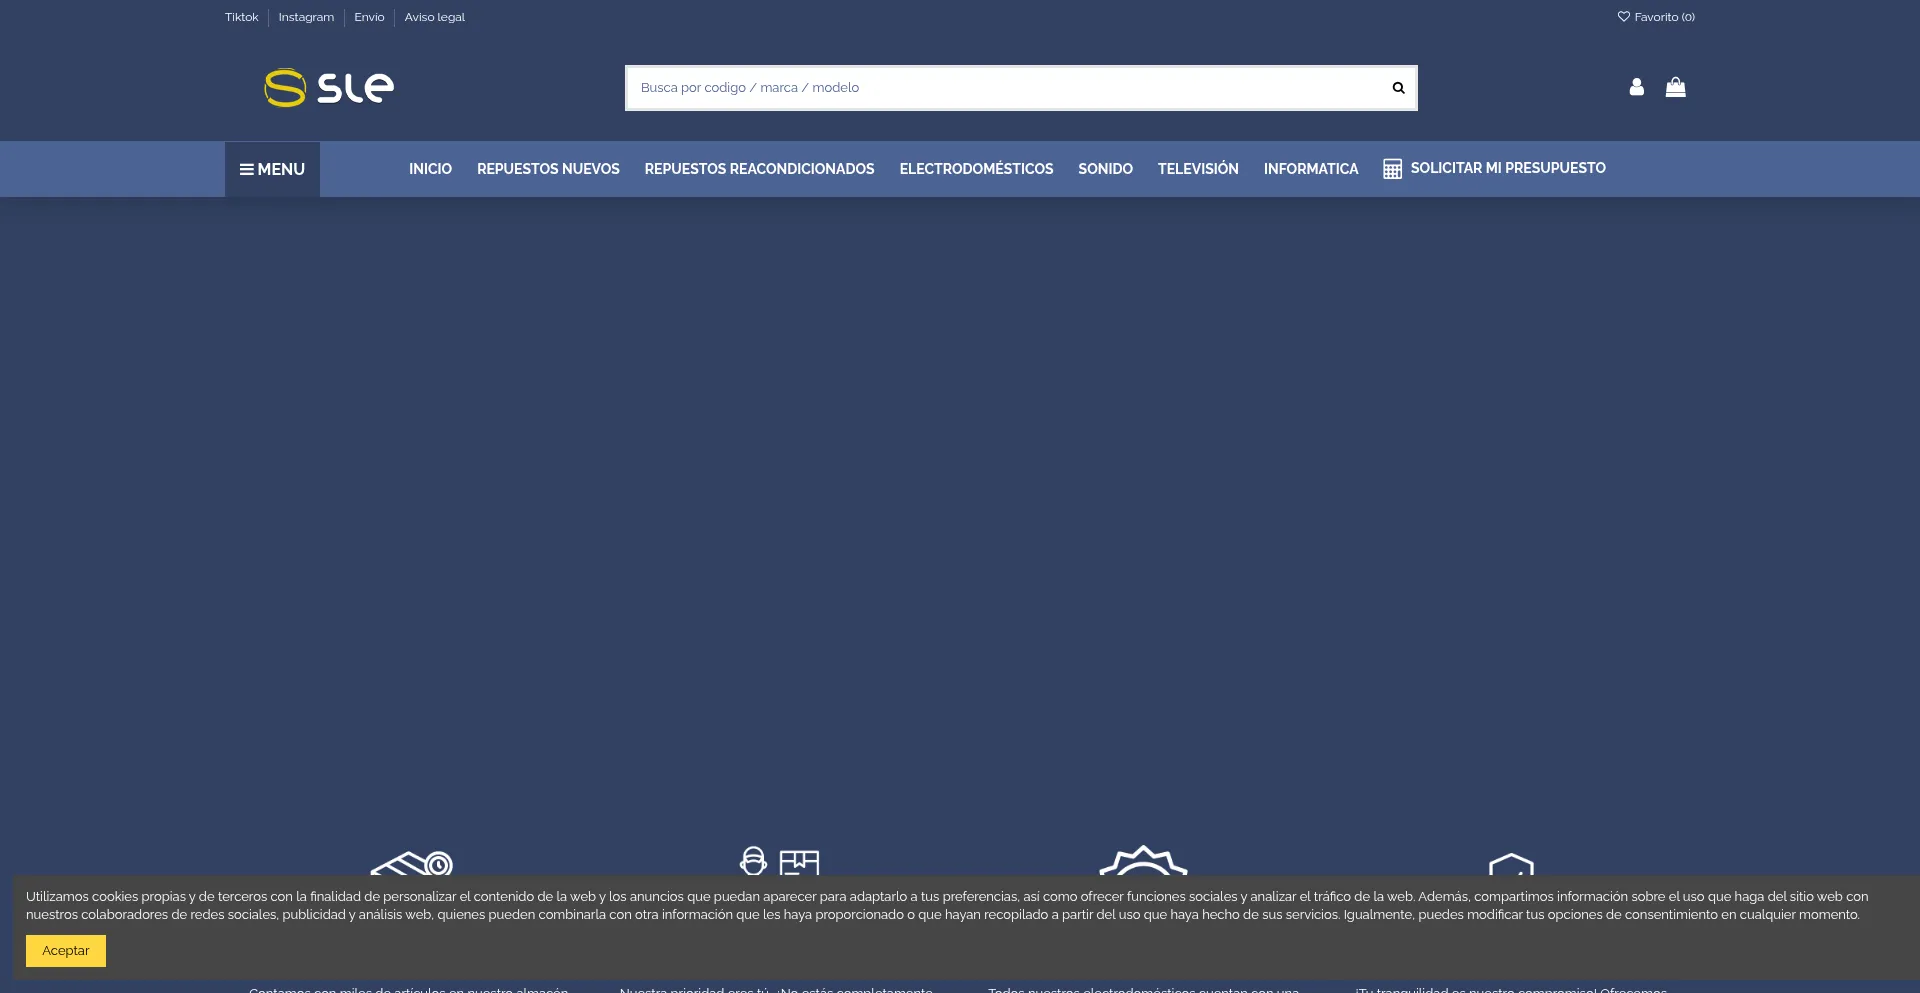Click the Favorito heart link
The height and width of the screenshot is (993, 1920).
(x=1656, y=17)
